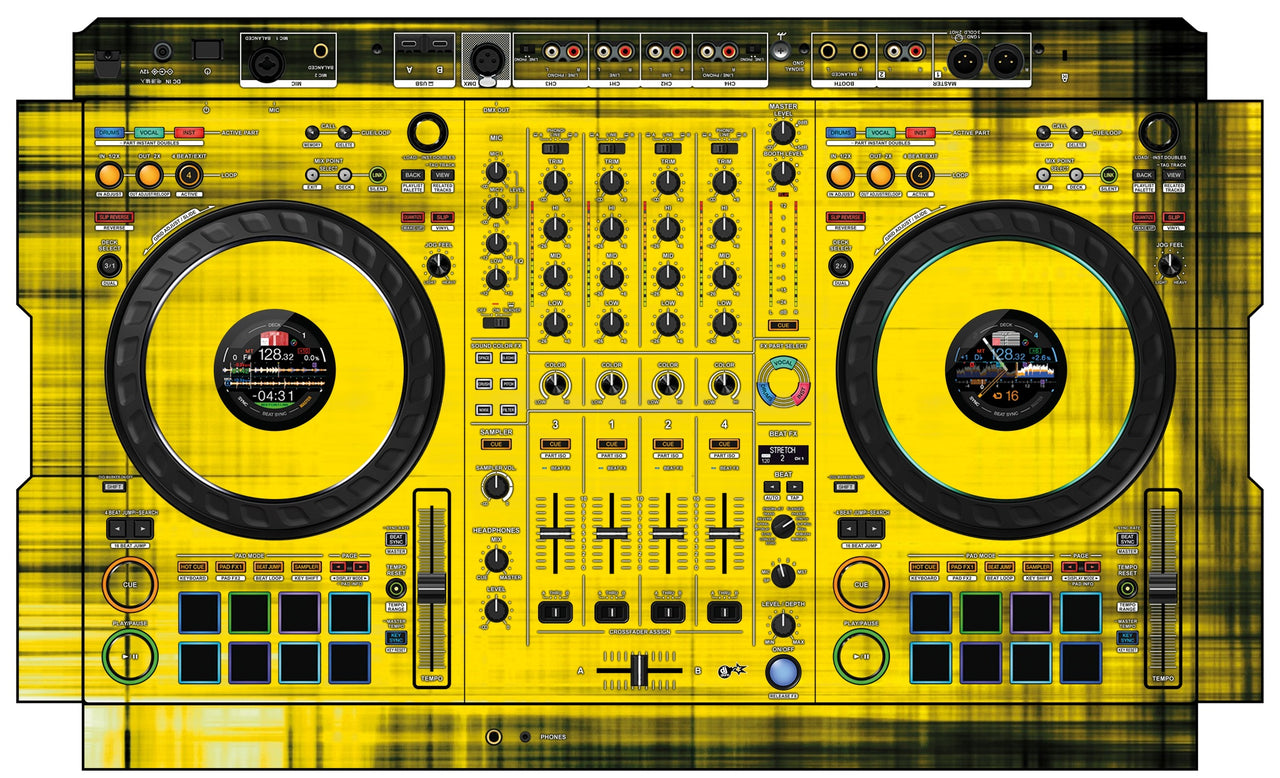Screen dimensions: 1280x778
Task: Click the MASTER LEVEL knob
Action: pyautogui.click(x=783, y=131)
